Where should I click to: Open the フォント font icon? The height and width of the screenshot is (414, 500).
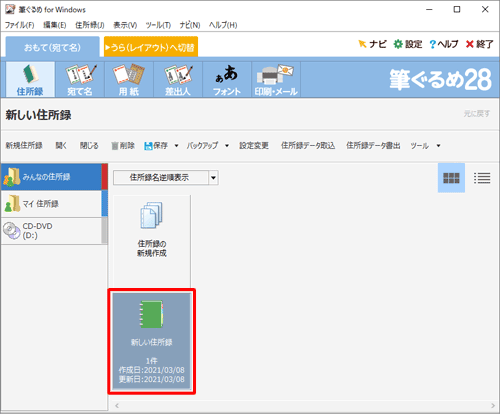[x=227, y=79]
